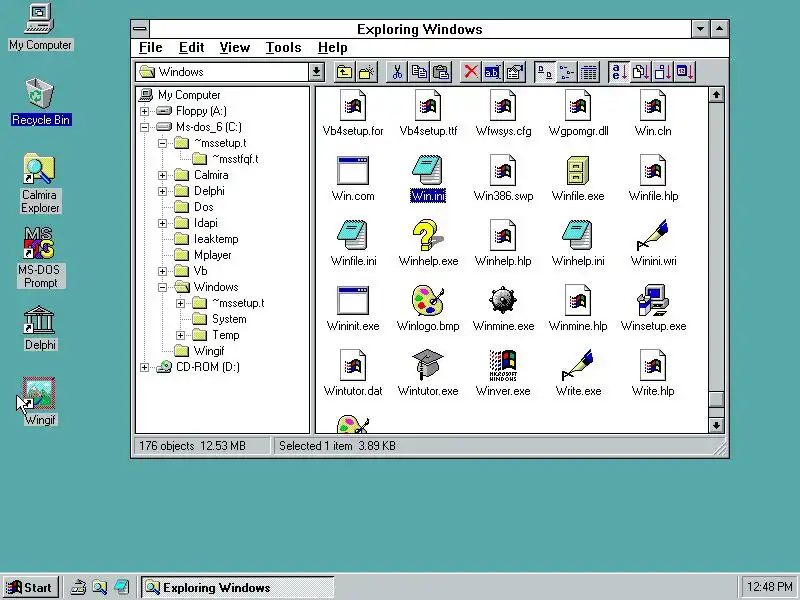Open the Help menu
This screenshot has height=600, width=800.
coord(333,47)
